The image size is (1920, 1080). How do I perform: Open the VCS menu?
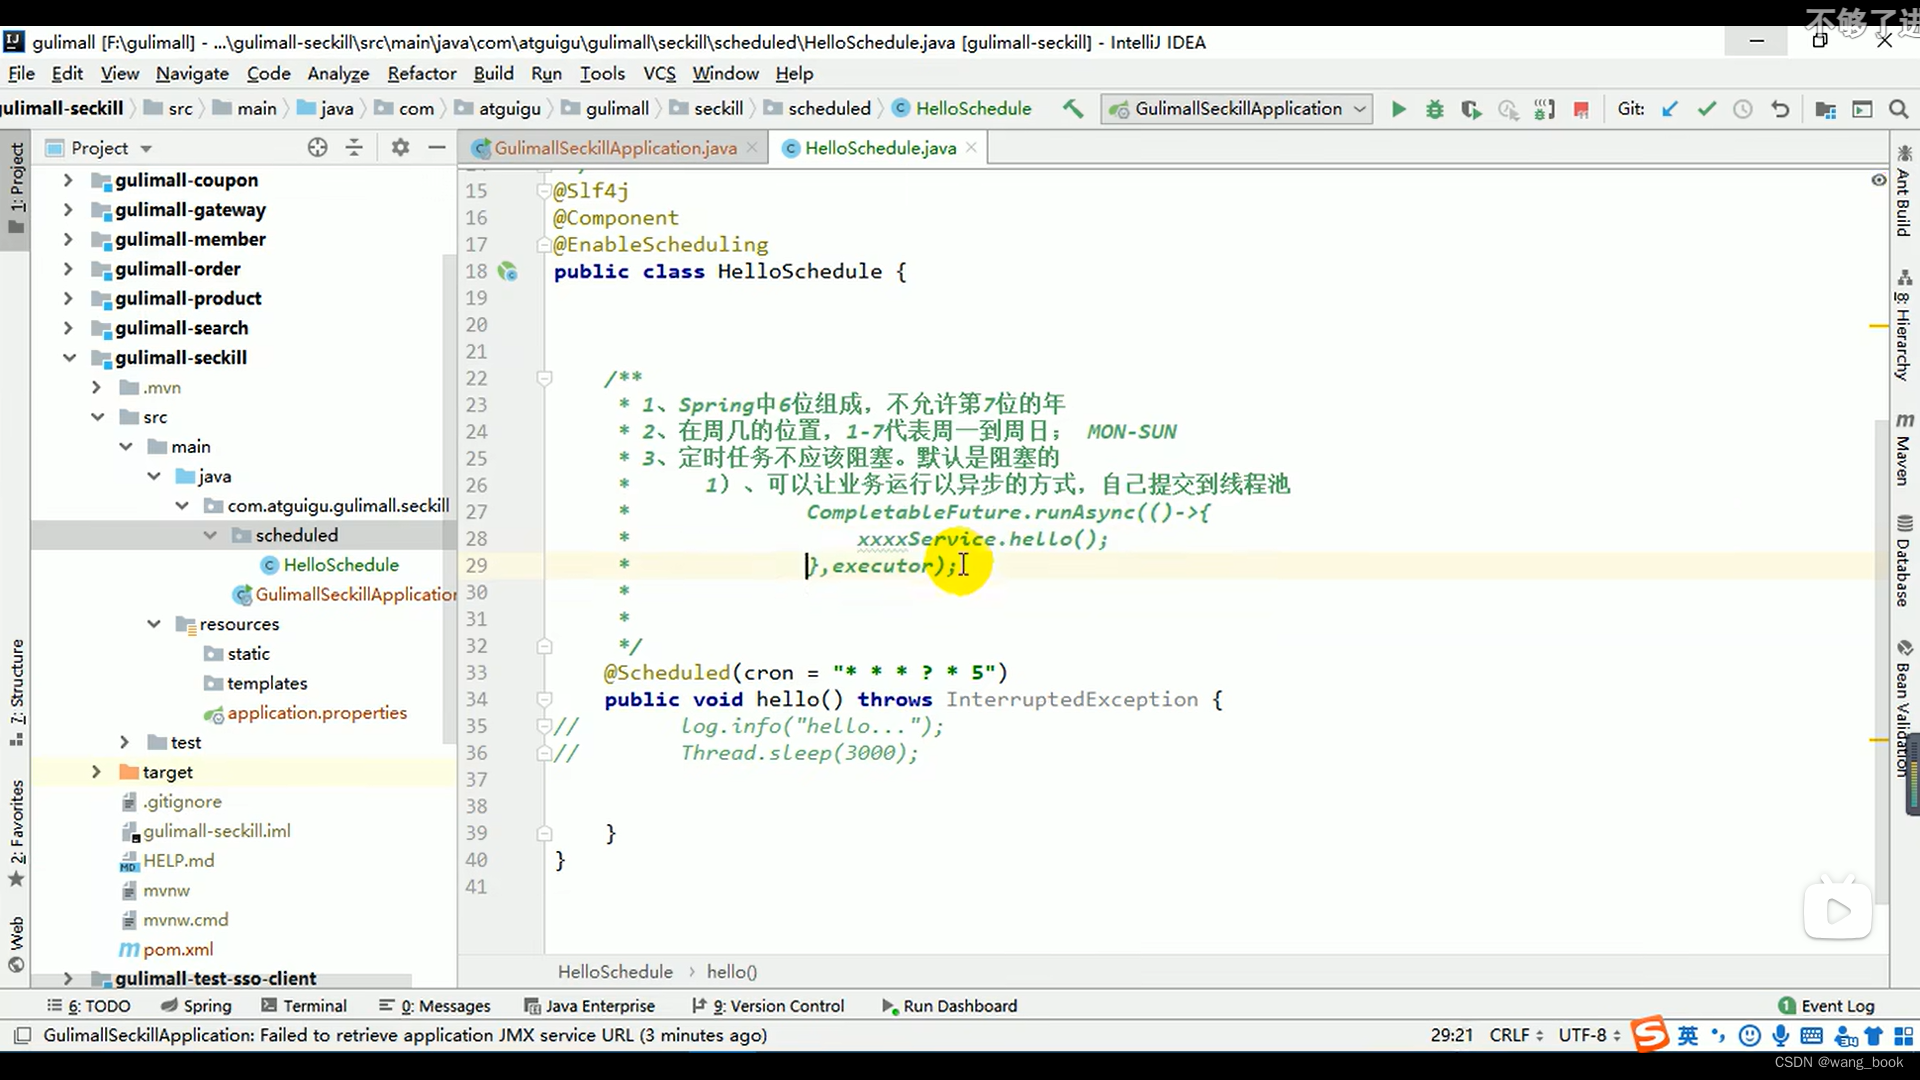click(x=659, y=73)
